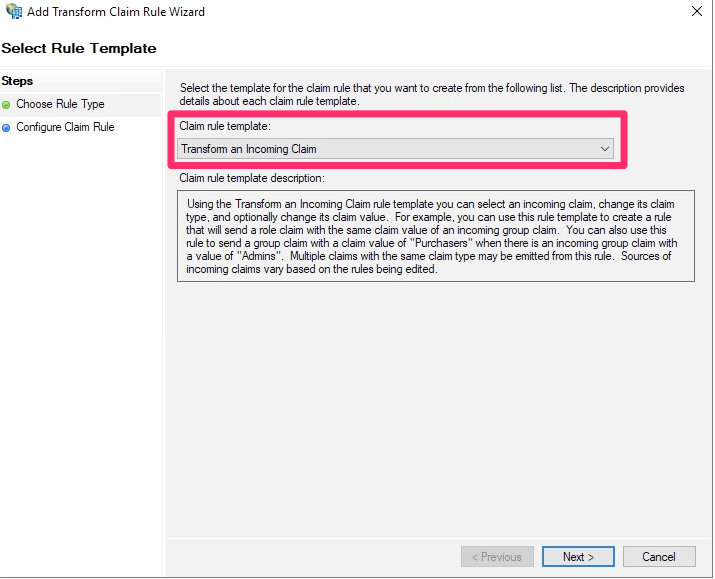Click the Steps header in the sidebar
The image size is (715, 579).
pyautogui.click(x=18, y=81)
